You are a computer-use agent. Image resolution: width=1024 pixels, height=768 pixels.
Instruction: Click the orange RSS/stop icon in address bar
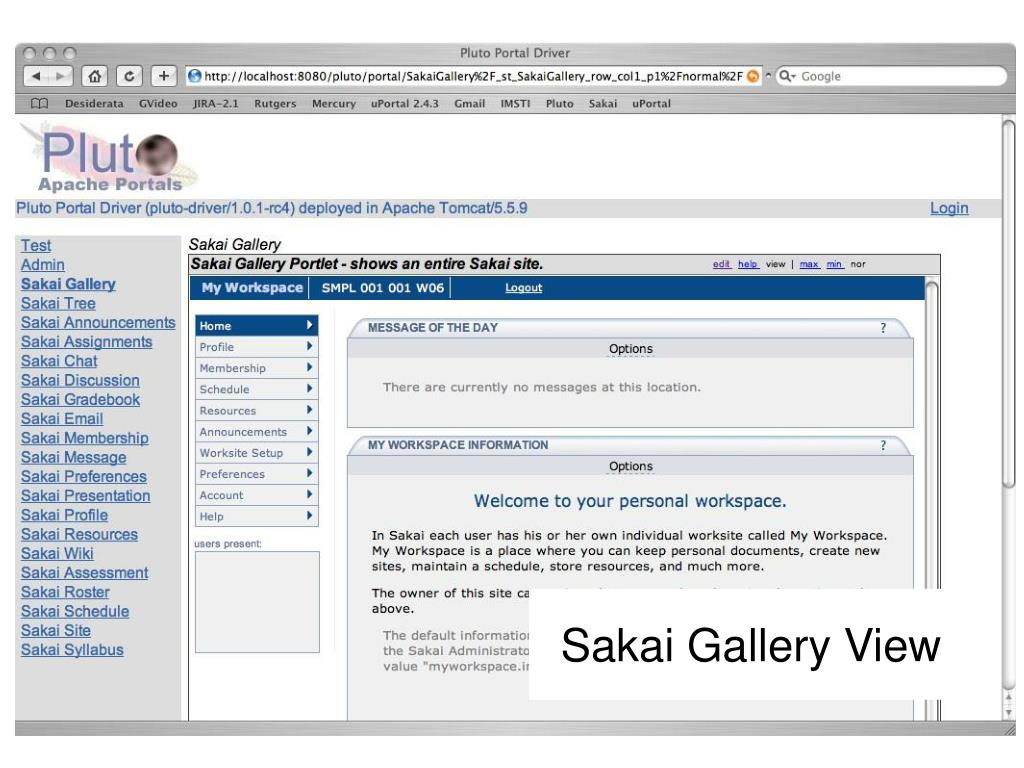[x=753, y=76]
